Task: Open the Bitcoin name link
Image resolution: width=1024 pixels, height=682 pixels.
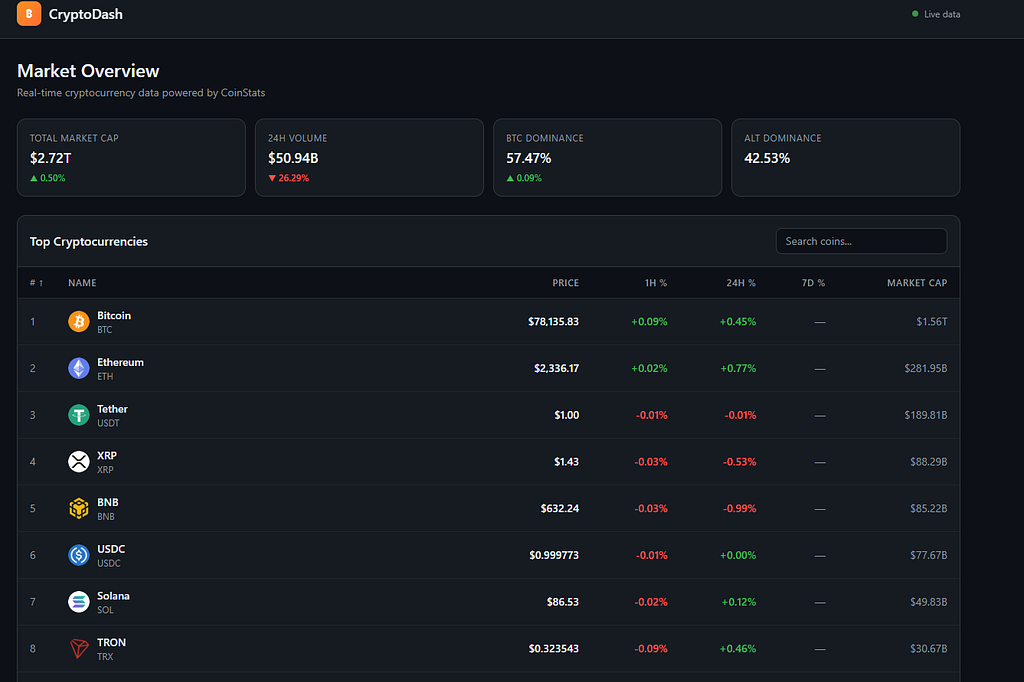Action: pos(114,316)
